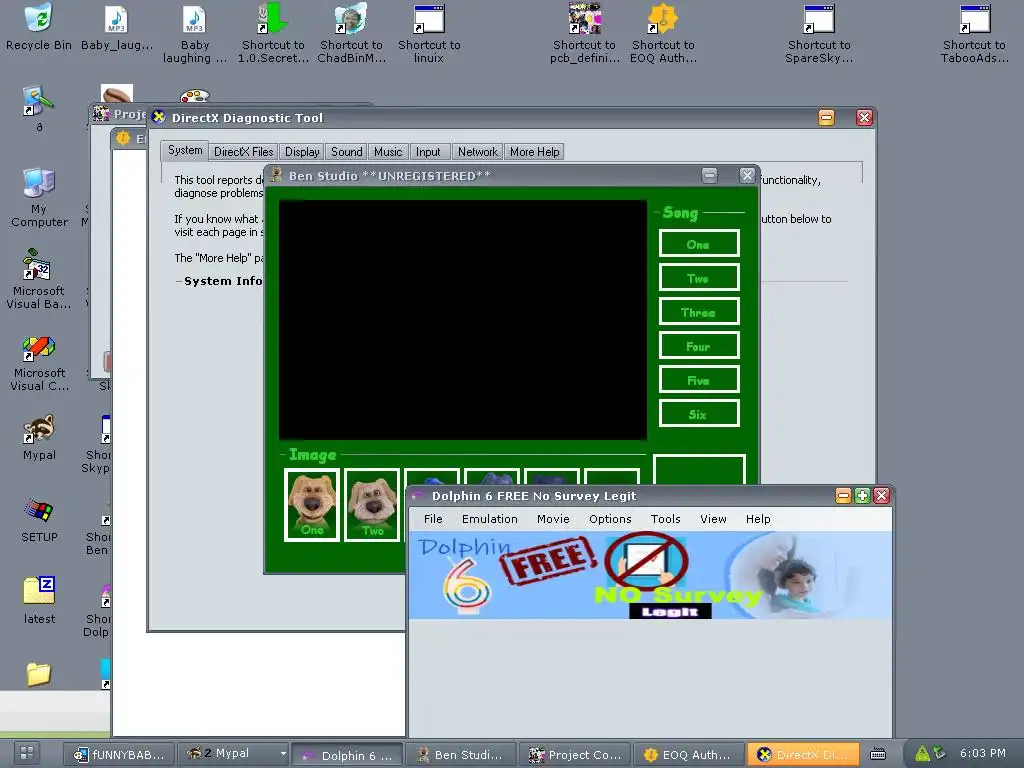
Task: Open the Display tab in DirectX tool
Action: pyautogui.click(x=302, y=152)
